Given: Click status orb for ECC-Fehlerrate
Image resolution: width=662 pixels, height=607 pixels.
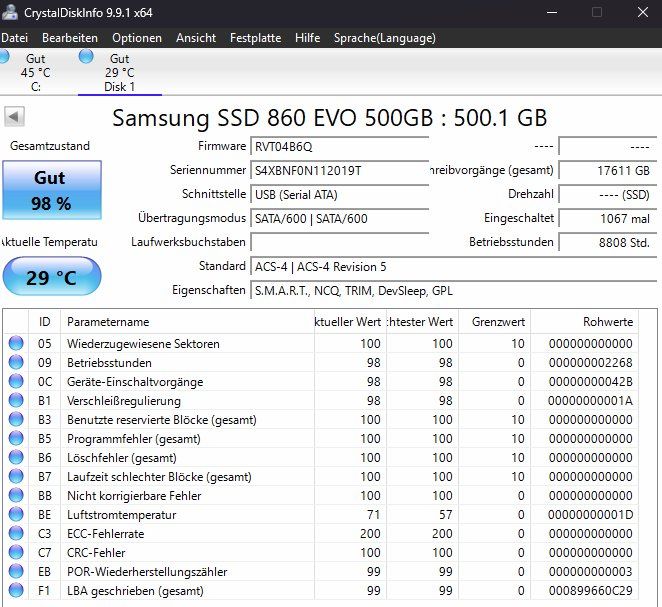Looking at the screenshot, I should click(x=16, y=533).
